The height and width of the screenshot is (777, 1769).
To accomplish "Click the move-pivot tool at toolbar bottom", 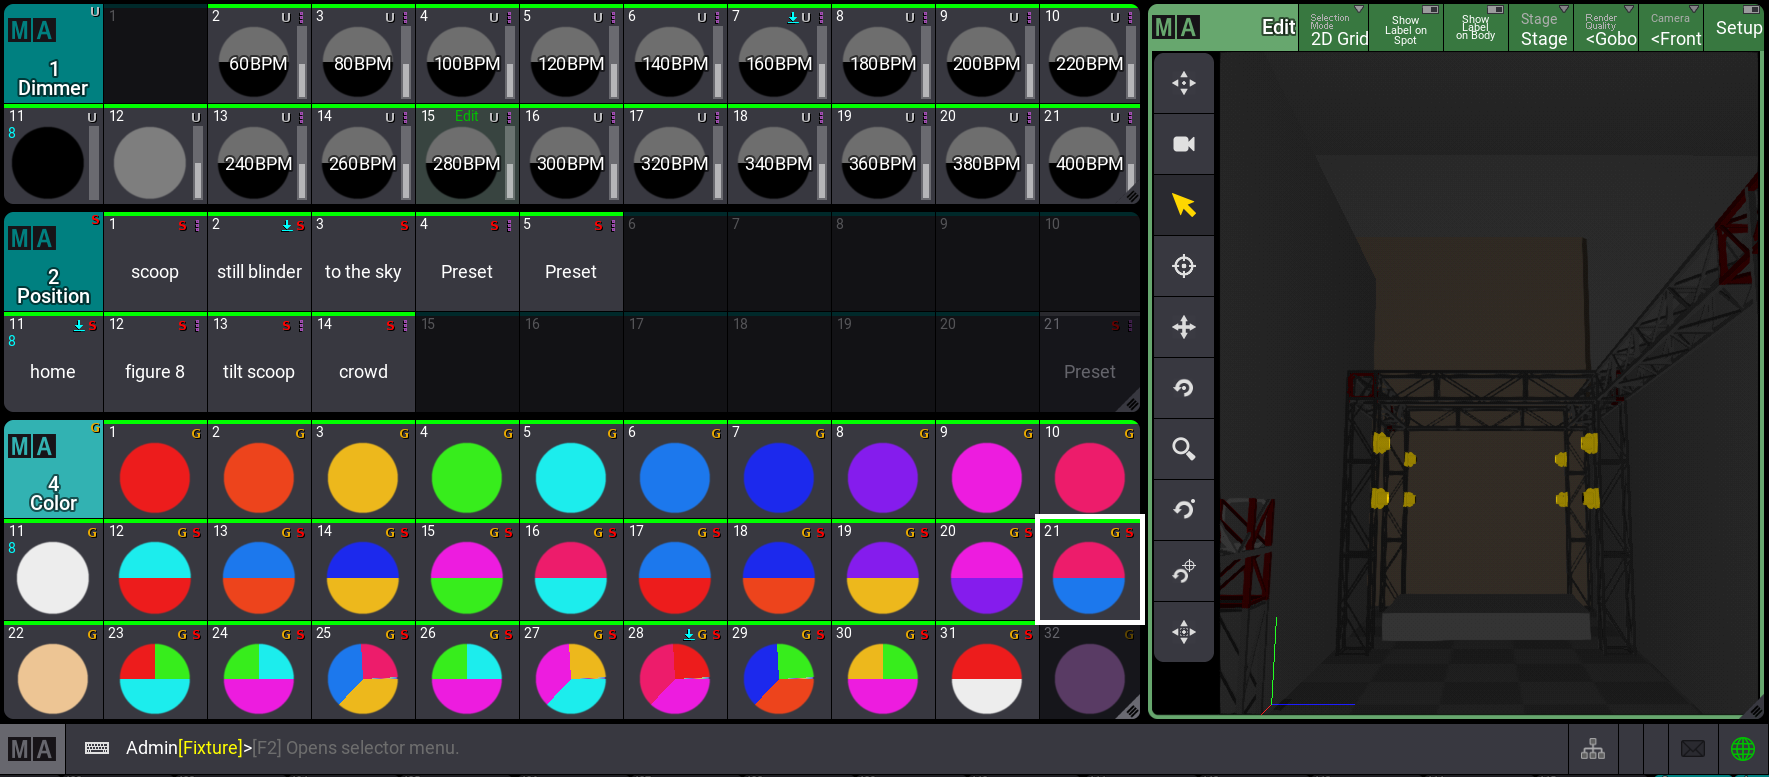I will [1184, 632].
